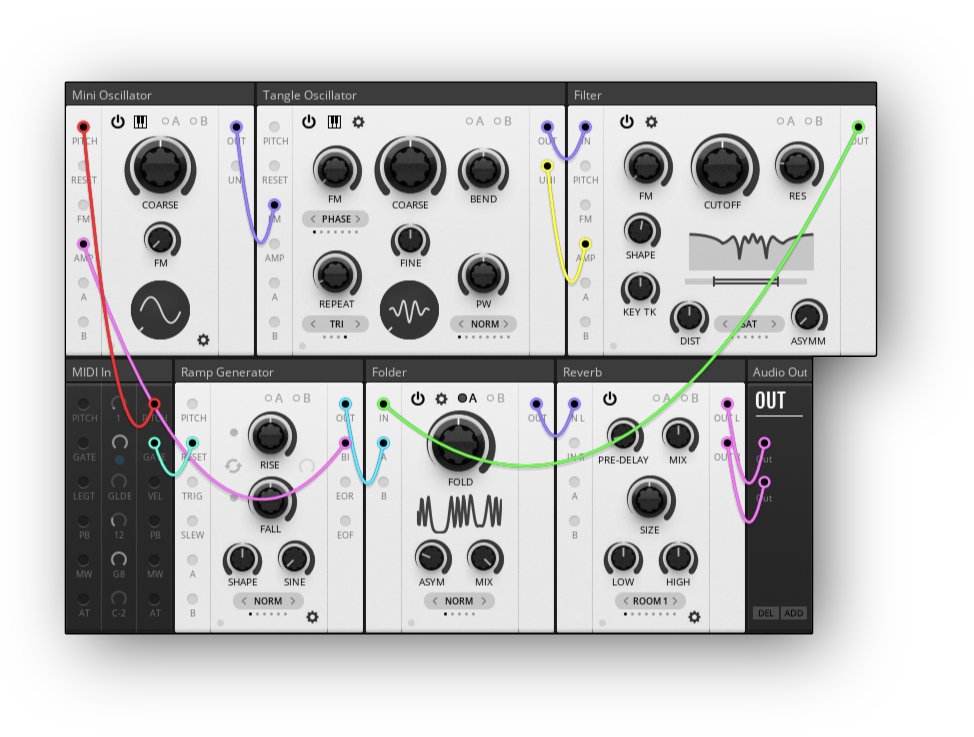Click Tangle Oscillator UNI output jack

pos(547,166)
